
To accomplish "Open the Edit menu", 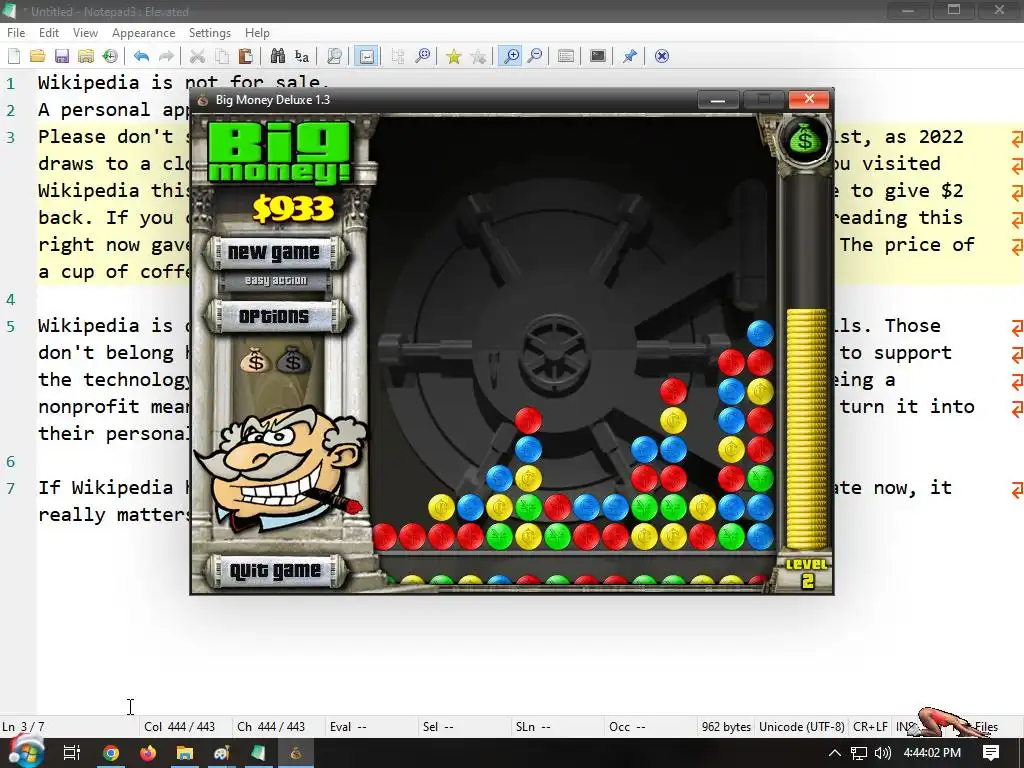I will click(x=48, y=33).
